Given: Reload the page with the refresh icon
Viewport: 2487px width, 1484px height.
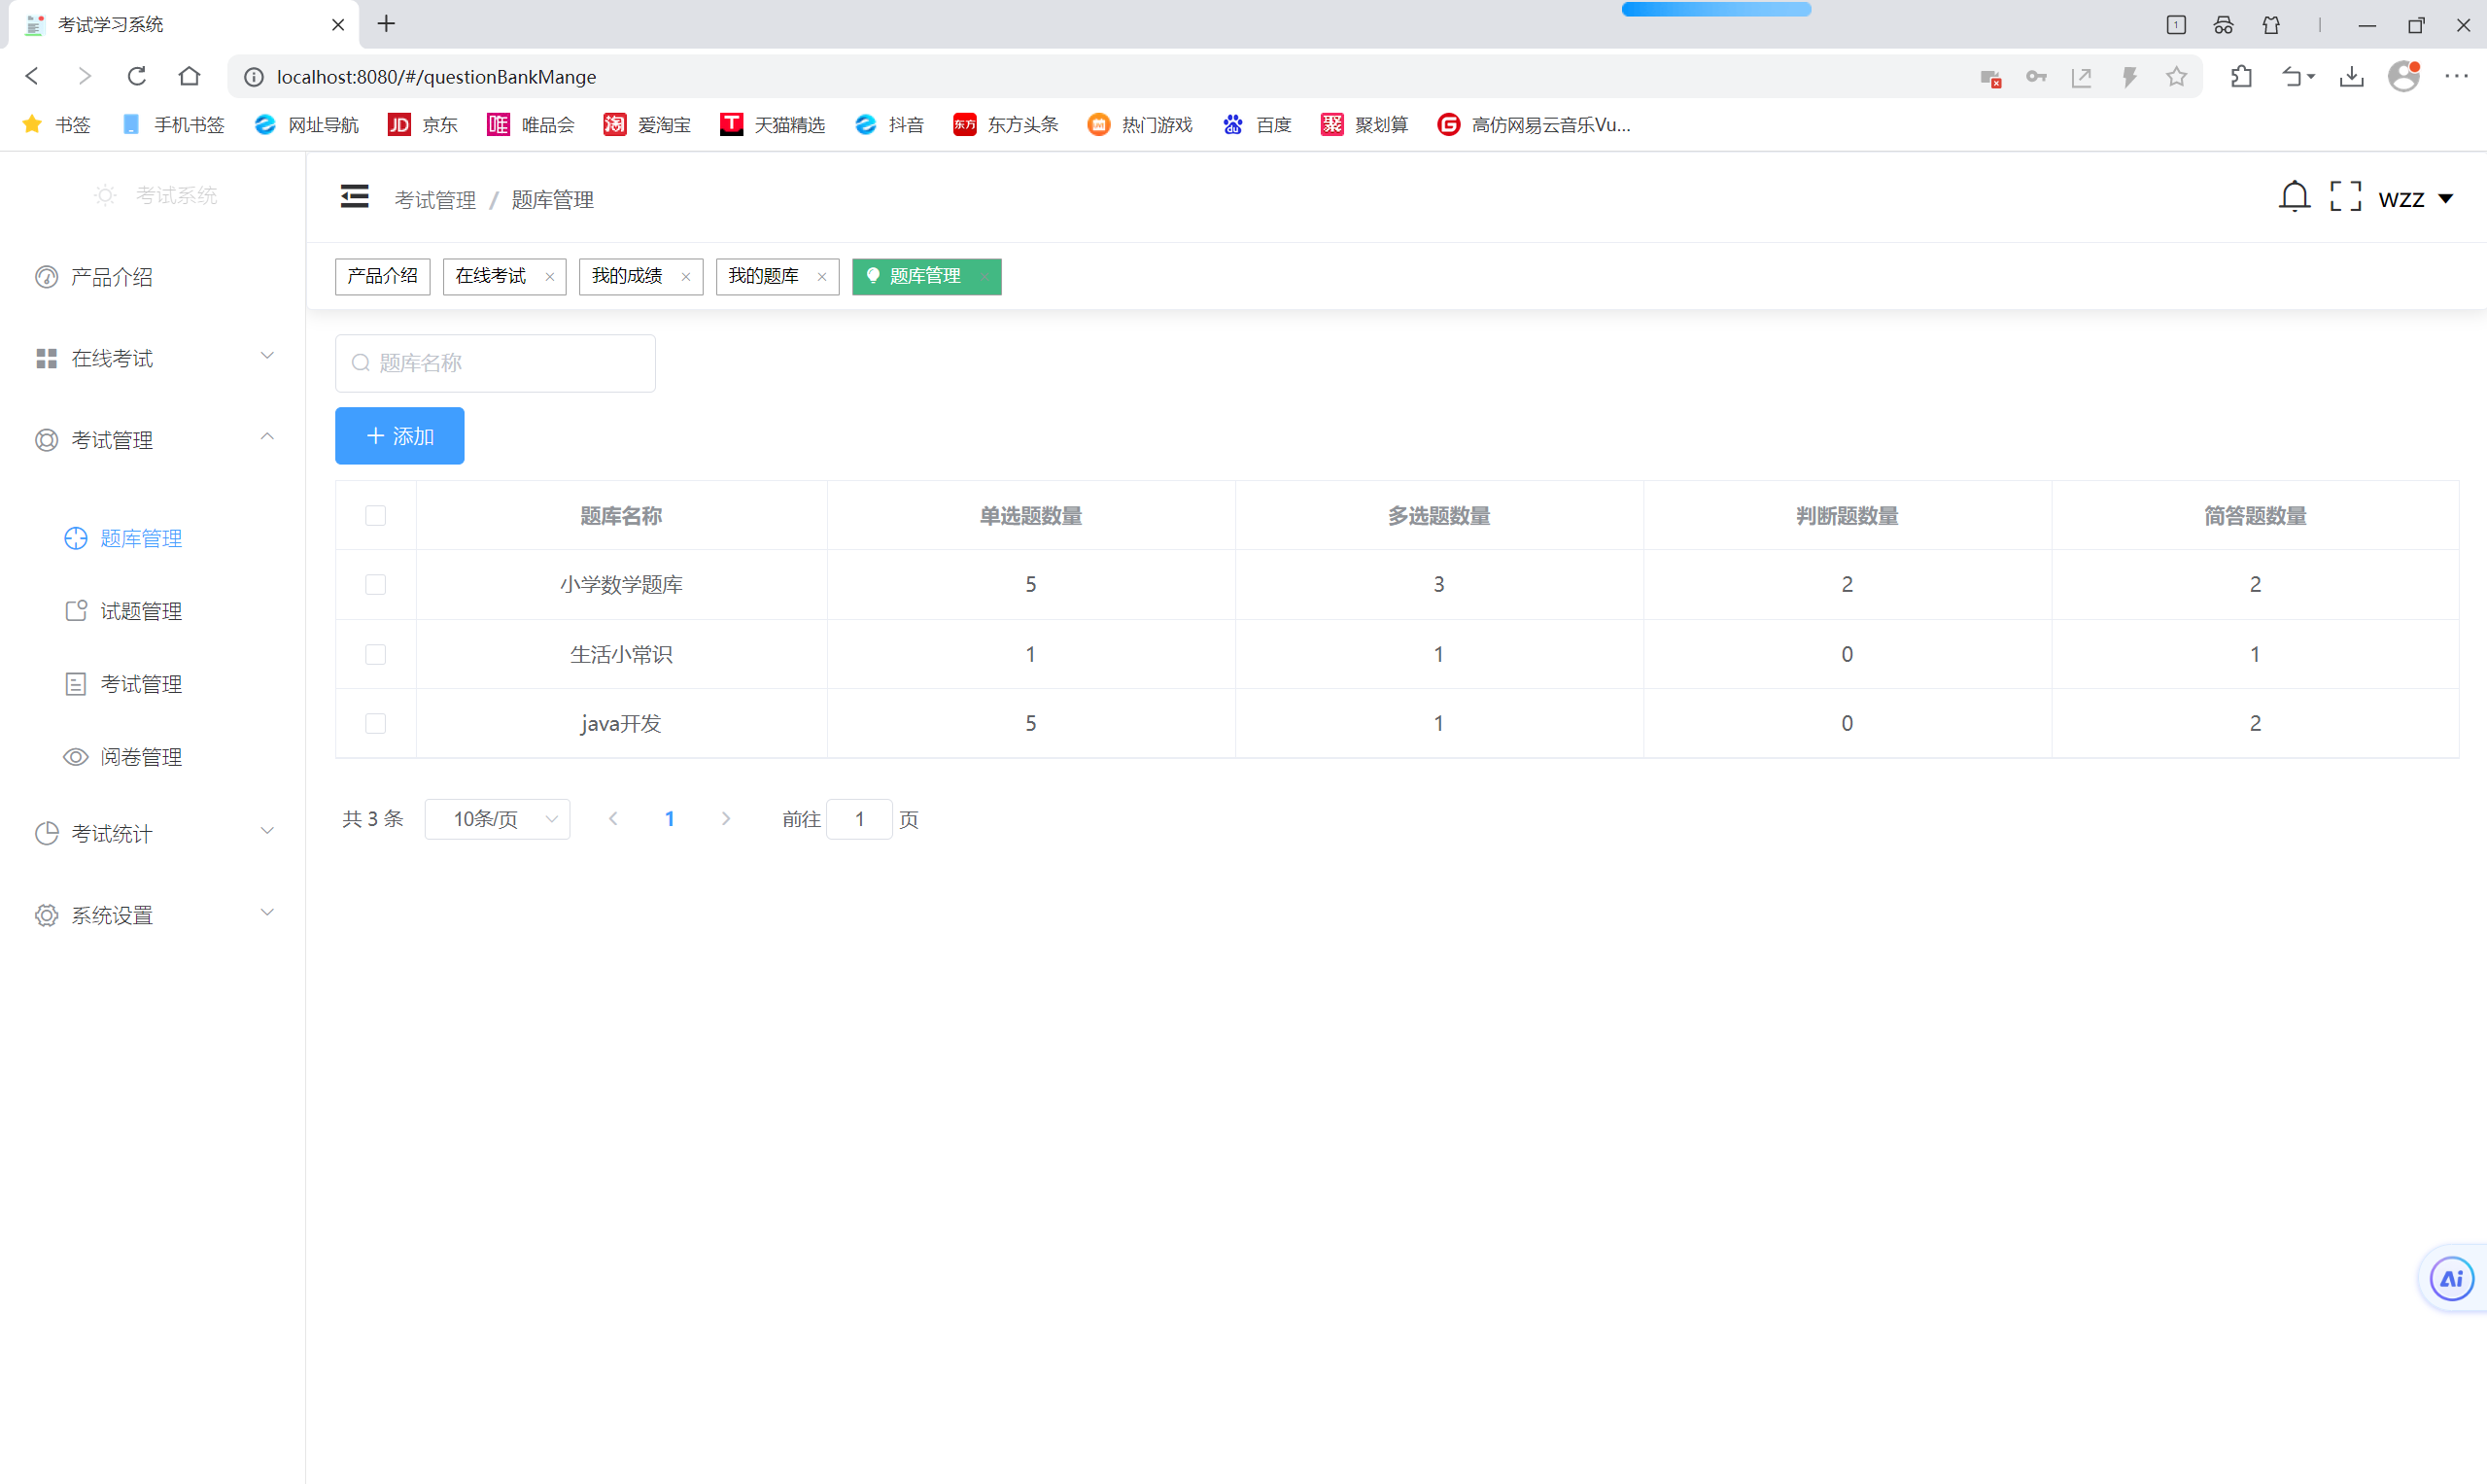Looking at the screenshot, I should pyautogui.click(x=137, y=77).
